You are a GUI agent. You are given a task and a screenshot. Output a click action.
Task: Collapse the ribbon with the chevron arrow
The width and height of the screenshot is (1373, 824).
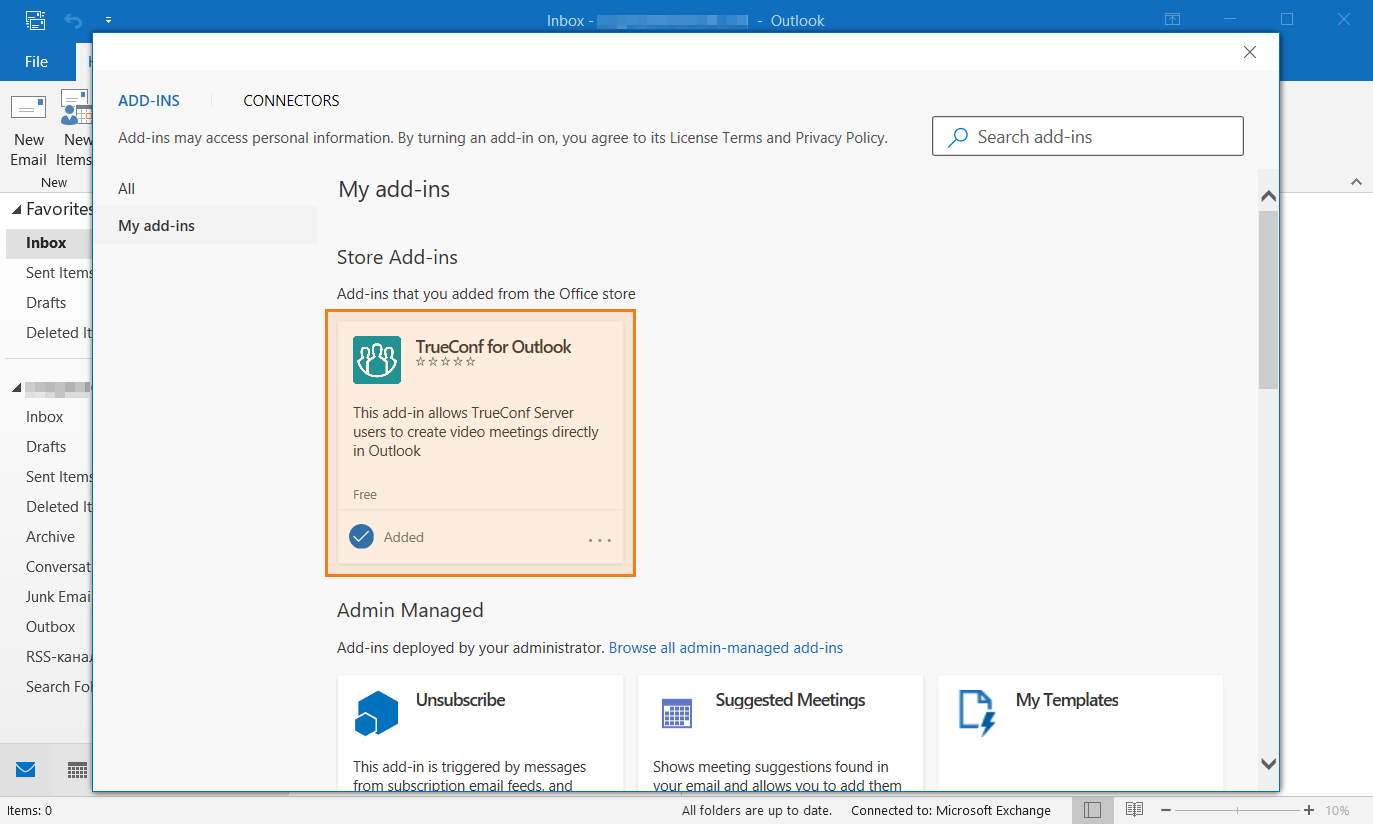pos(1356,182)
